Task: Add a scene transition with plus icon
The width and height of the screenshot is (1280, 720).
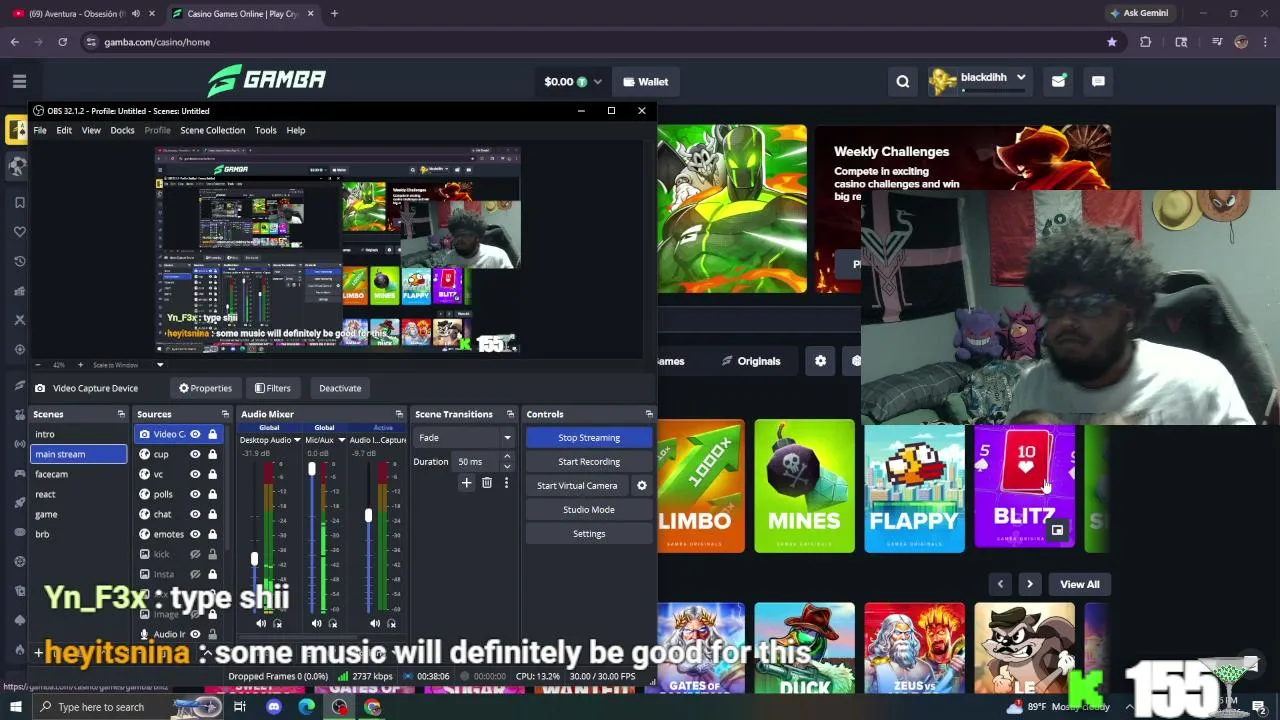Action: 466,483
